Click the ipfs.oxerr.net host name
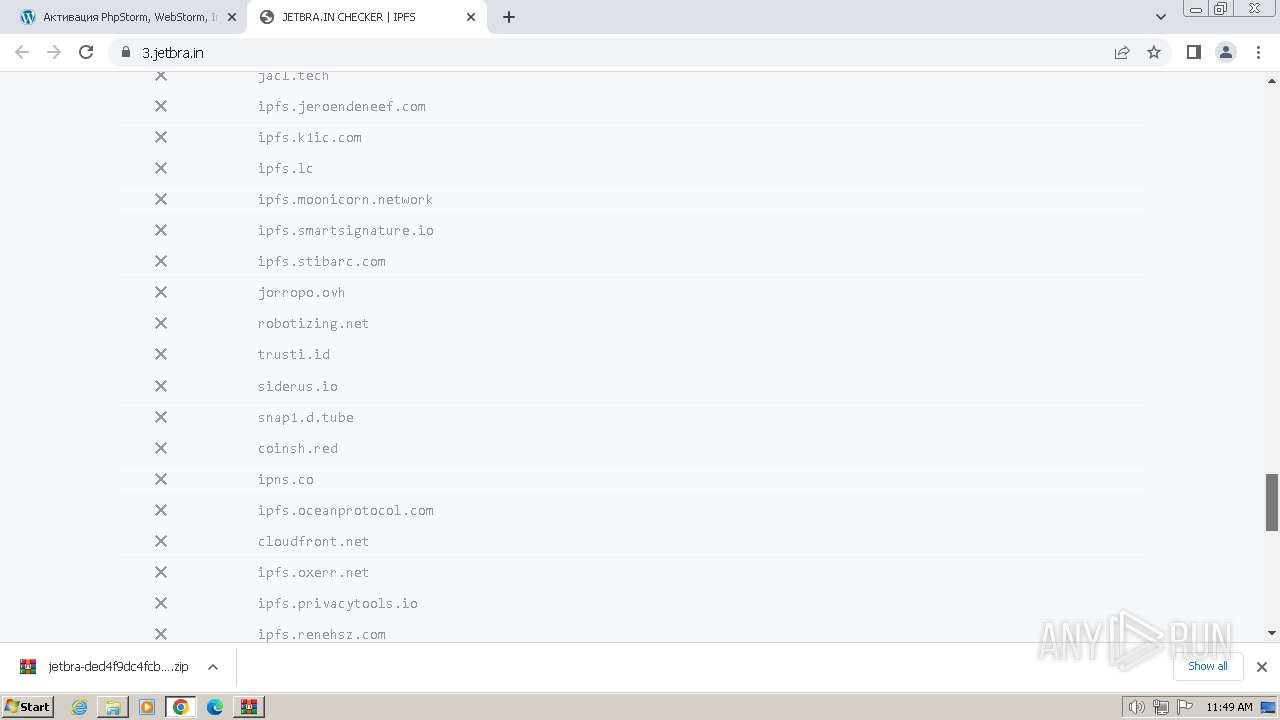This screenshot has width=1280, height=720. [x=313, y=572]
